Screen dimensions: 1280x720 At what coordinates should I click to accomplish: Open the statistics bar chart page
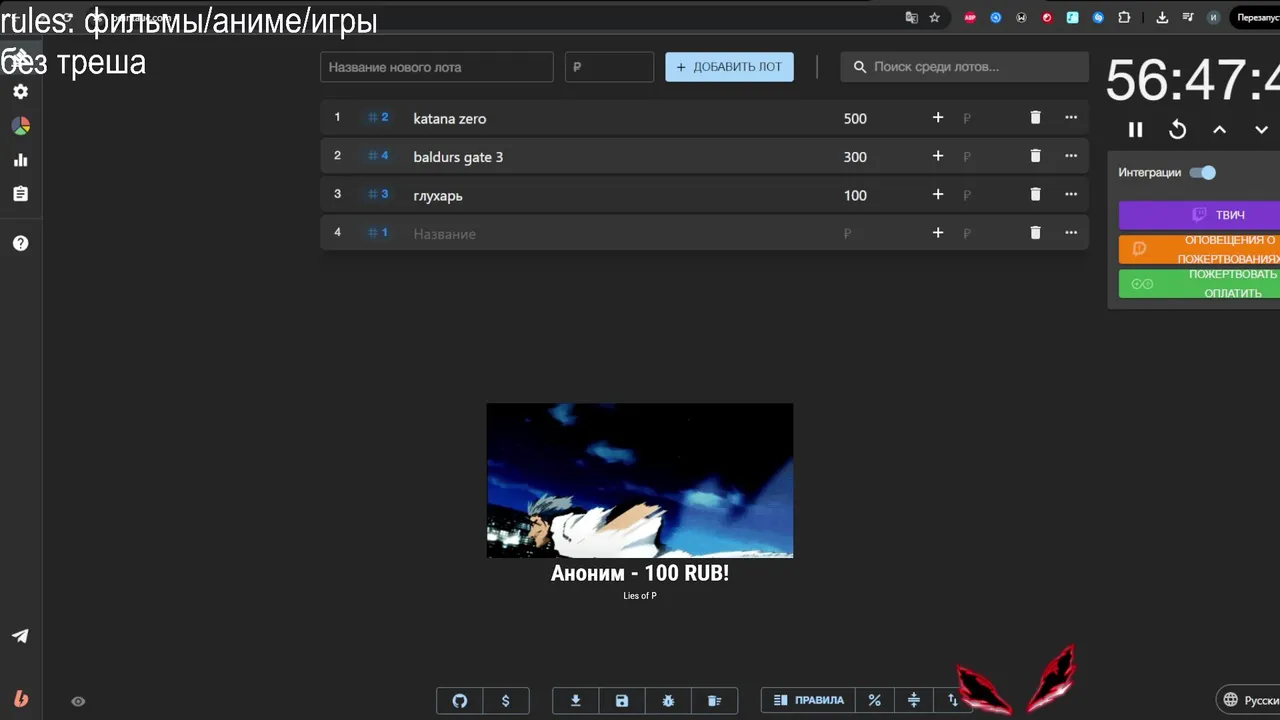click(x=20, y=160)
